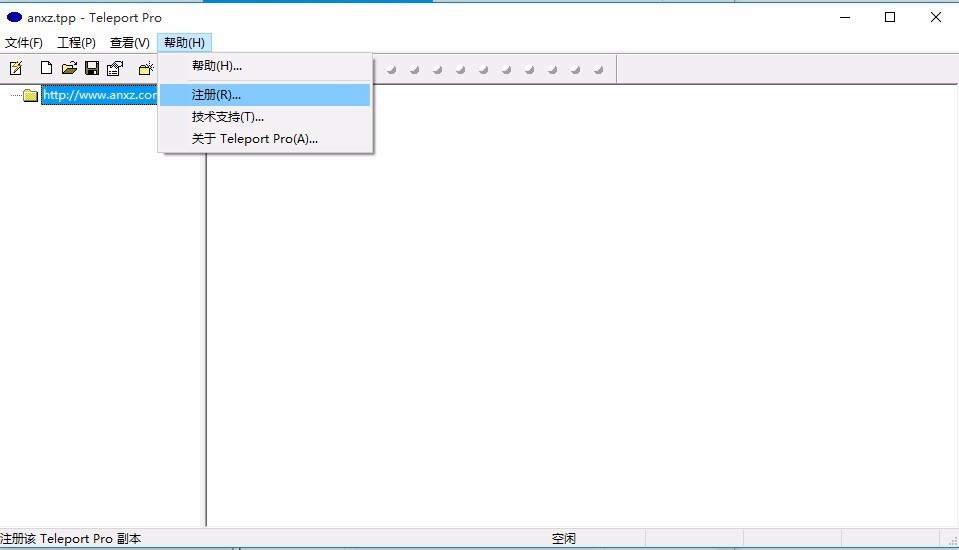Select 技术支持(T)... menu entry

pyautogui.click(x=265, y=117)
